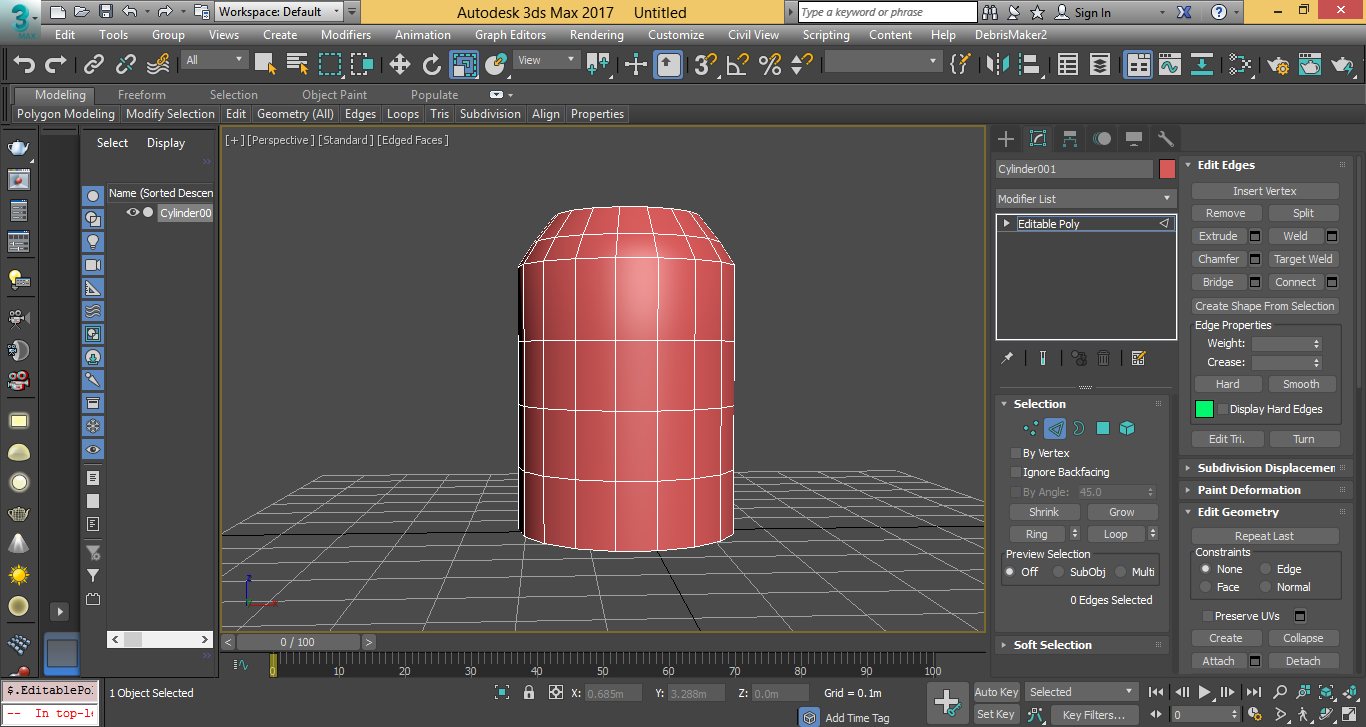Click the Play Animation button
Image resolution: width=1366 pixels, height=727 pixels.
click(x=1205, y=691)
